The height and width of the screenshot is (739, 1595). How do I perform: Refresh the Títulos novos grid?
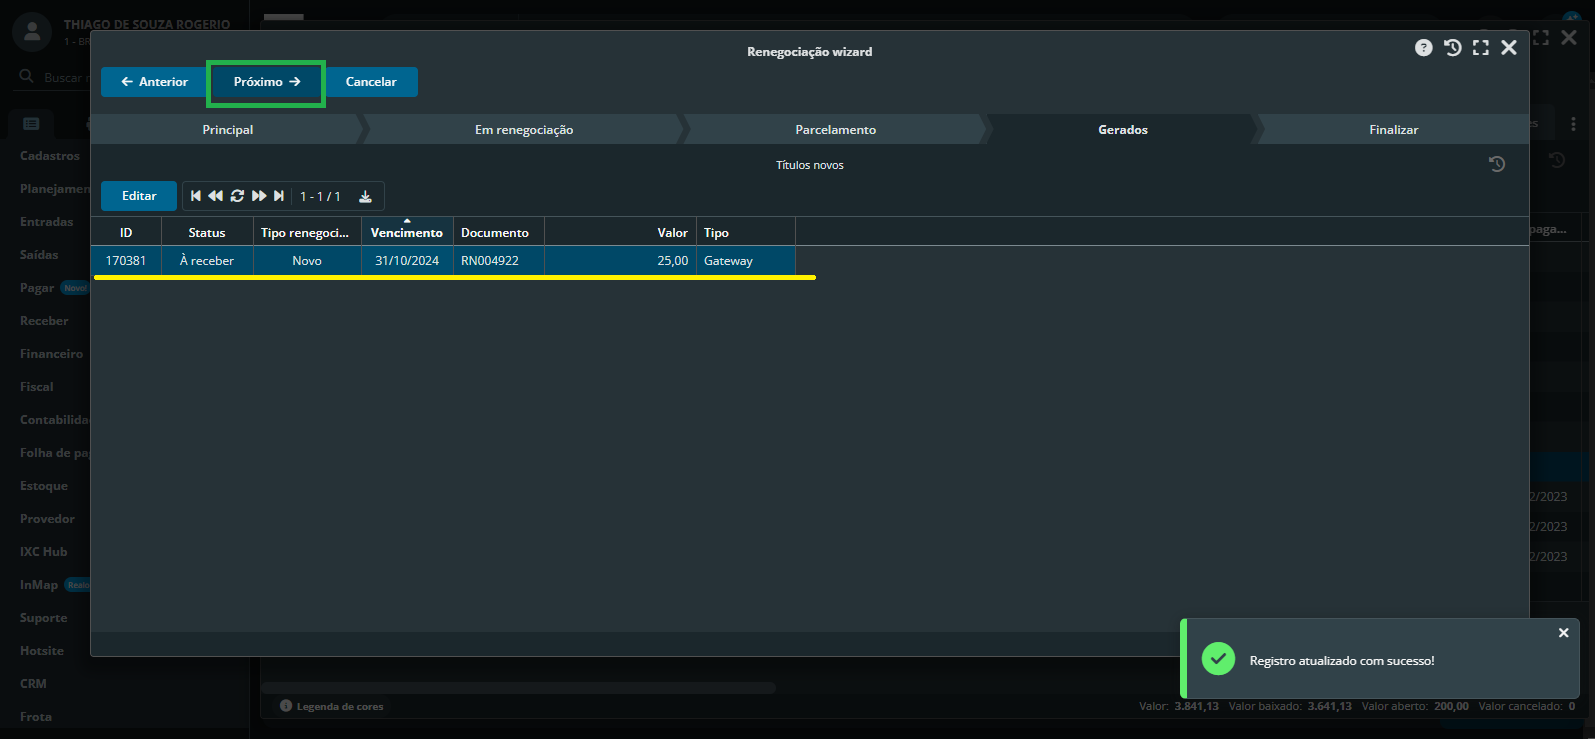pyautogui.click(x=237, y=196)
